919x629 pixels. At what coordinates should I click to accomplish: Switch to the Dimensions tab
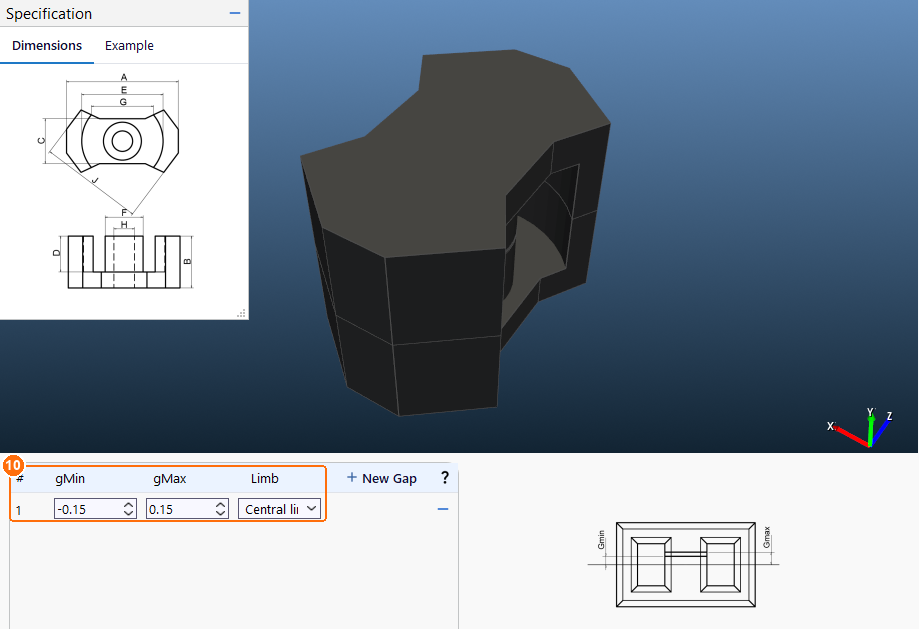tap(47, 46)
